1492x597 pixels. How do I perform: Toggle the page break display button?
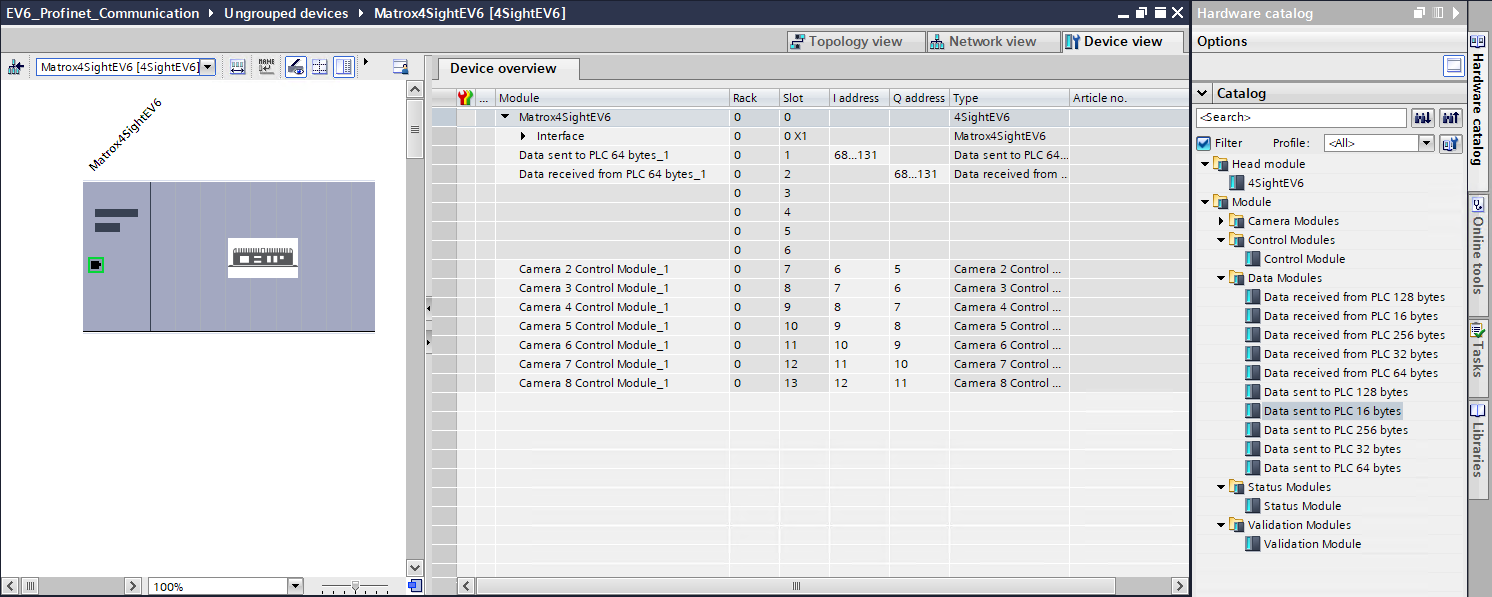[x=320, y=67]
